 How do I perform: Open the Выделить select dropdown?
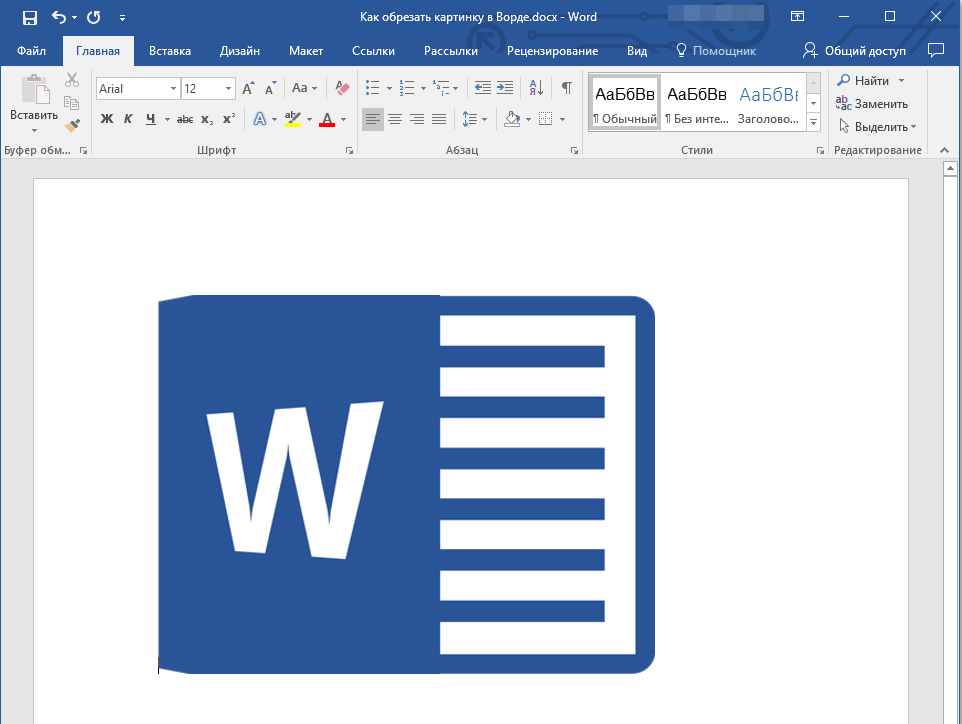coord(877,127)
